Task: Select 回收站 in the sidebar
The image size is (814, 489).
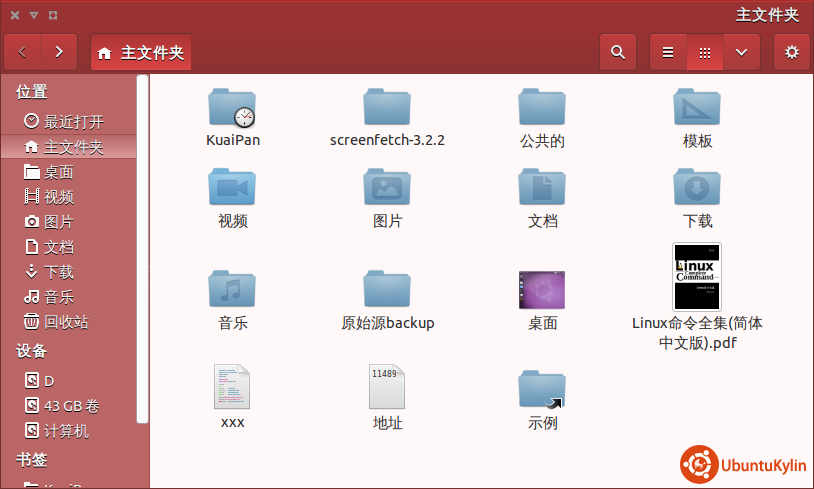Action: click(66, 322)
